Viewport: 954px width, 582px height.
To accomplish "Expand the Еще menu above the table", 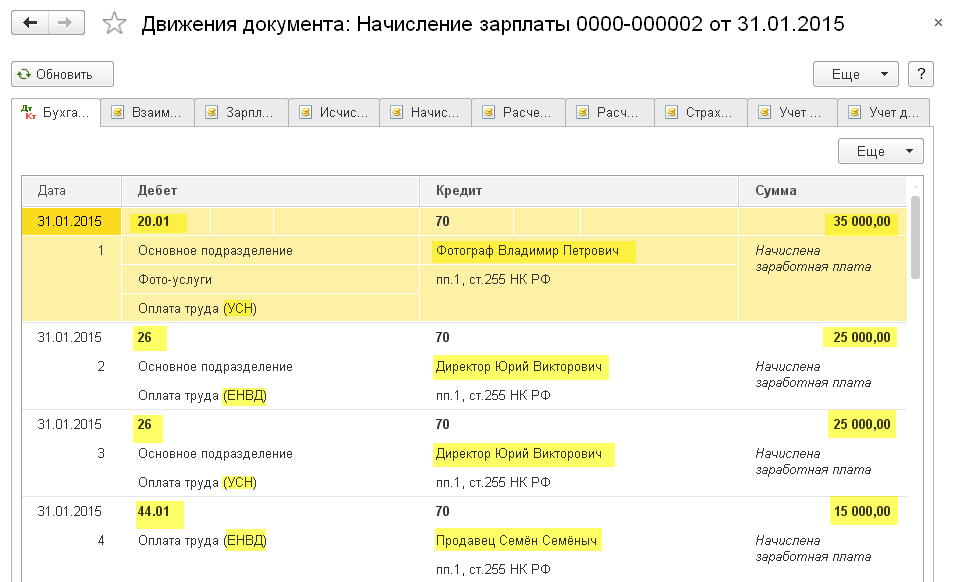I will coord(880,151).
